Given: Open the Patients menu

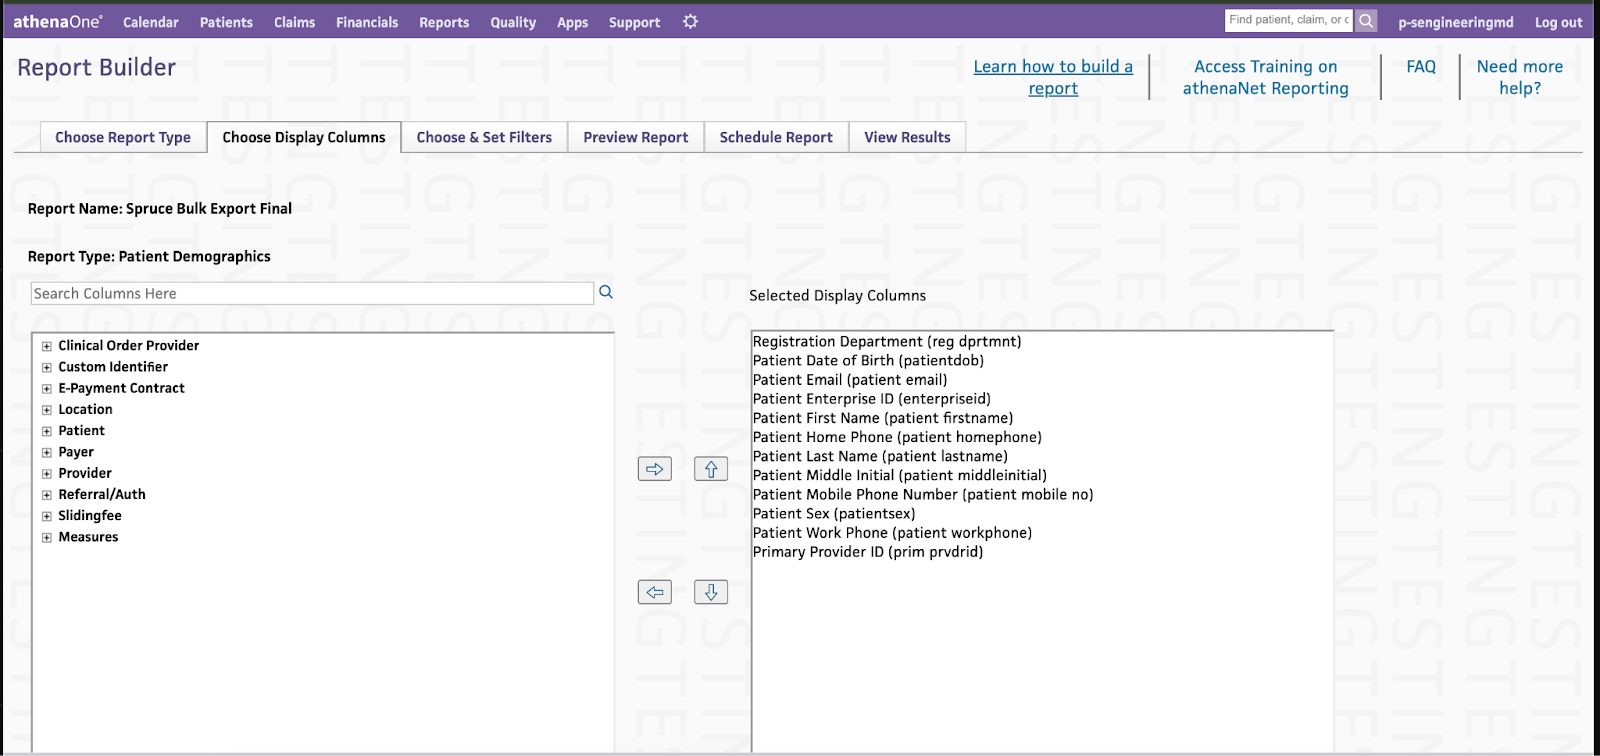Looking at the screenshot, I should click(x=226, y=22).
